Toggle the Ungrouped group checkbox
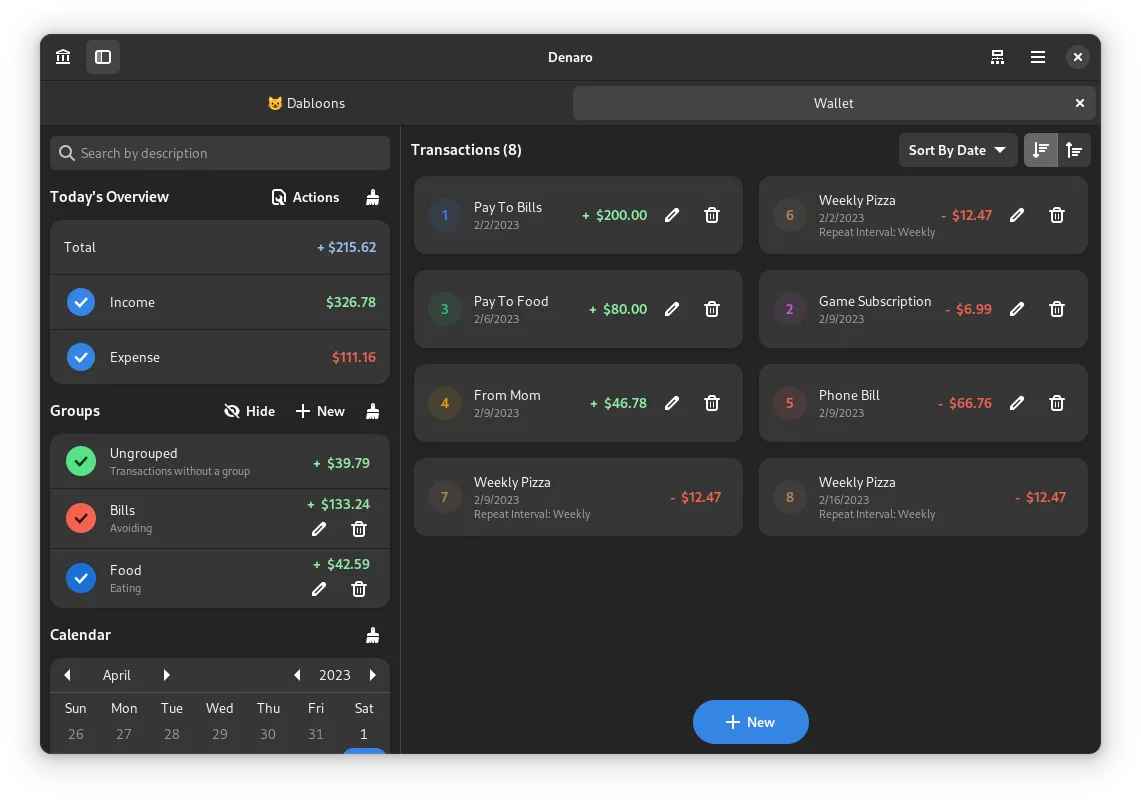Image resolution: width=1141 pixels, height=800 pixels. 81,461
